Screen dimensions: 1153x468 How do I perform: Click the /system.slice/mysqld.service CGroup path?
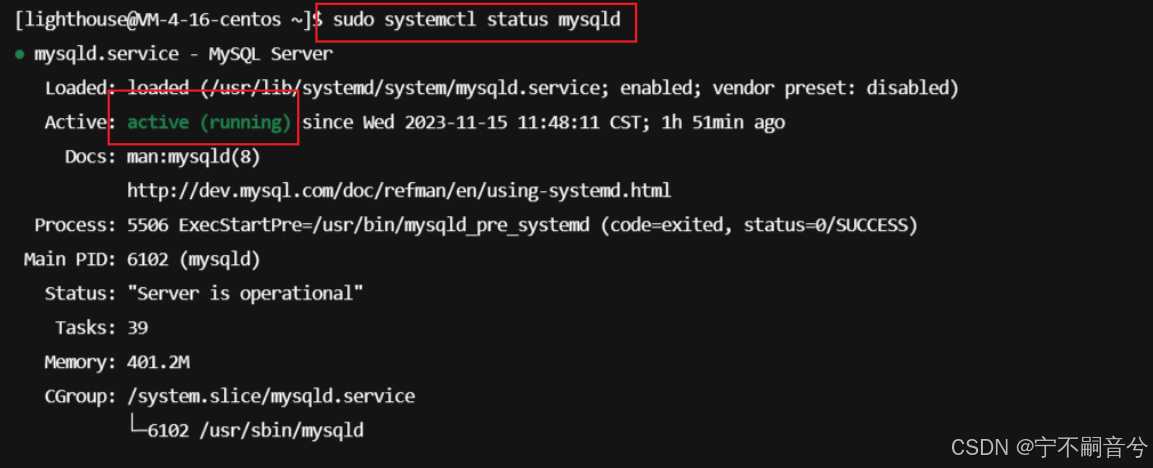click(x=271, y=397)
